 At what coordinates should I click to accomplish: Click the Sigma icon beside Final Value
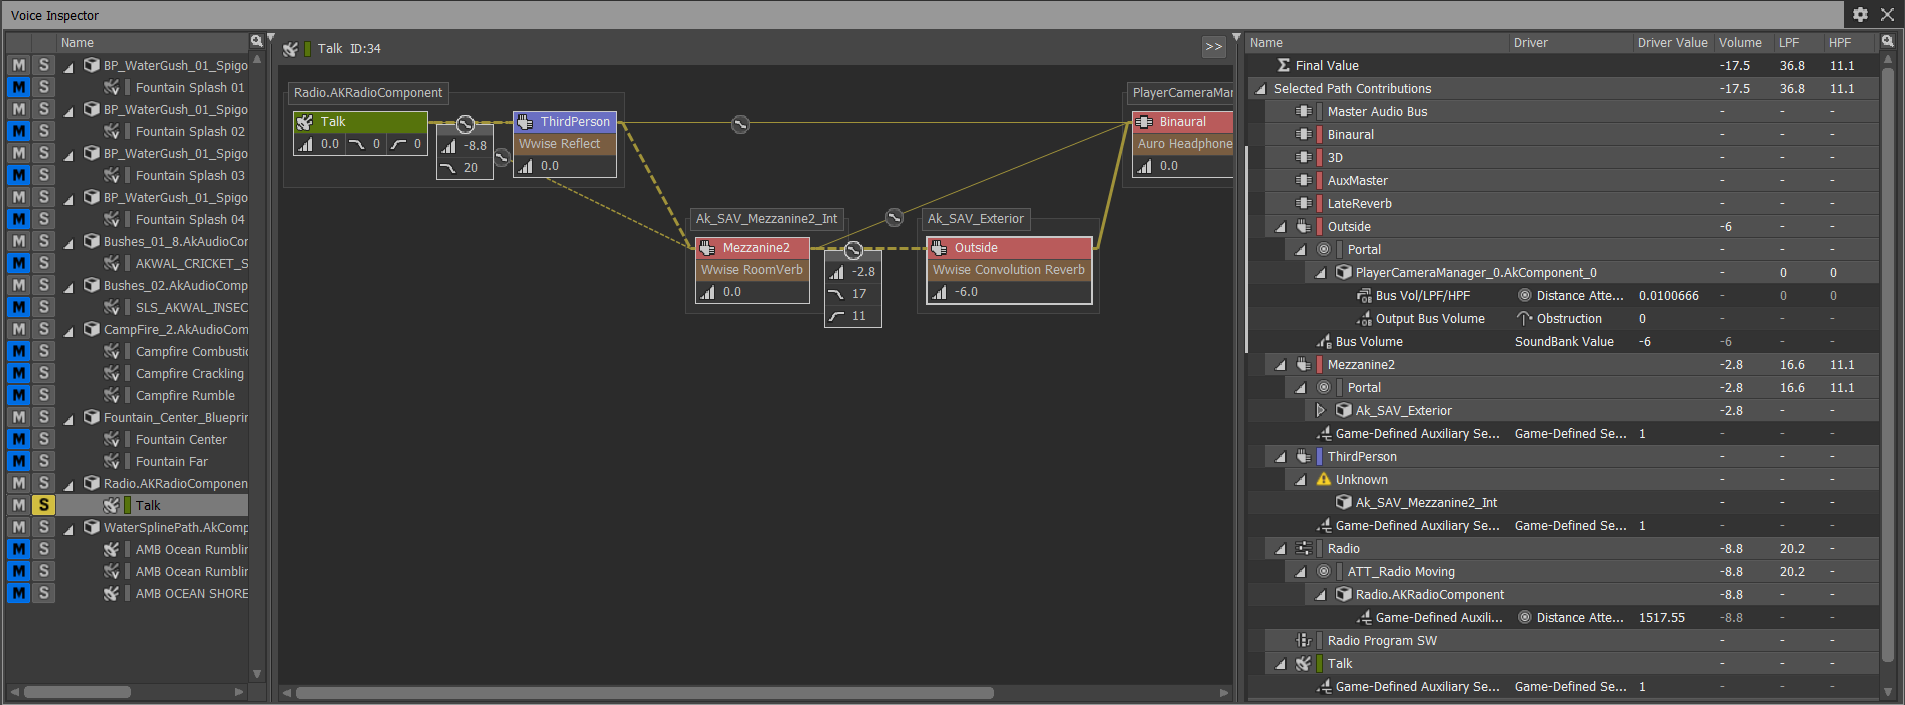1283,66
